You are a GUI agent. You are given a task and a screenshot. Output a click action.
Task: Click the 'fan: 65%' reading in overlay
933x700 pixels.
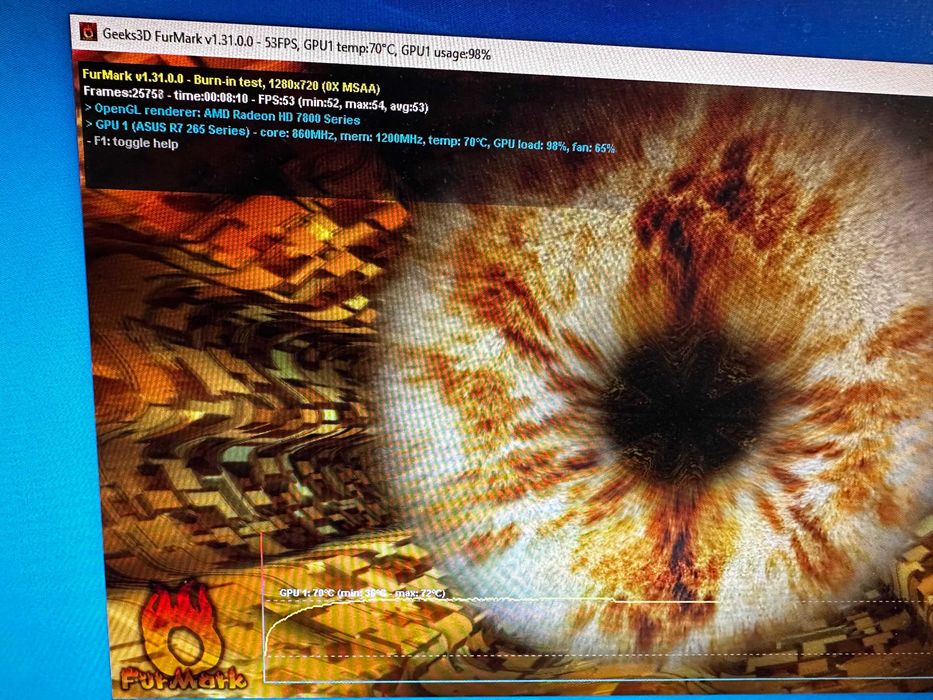pyautogui.click(x=593, y=147)
